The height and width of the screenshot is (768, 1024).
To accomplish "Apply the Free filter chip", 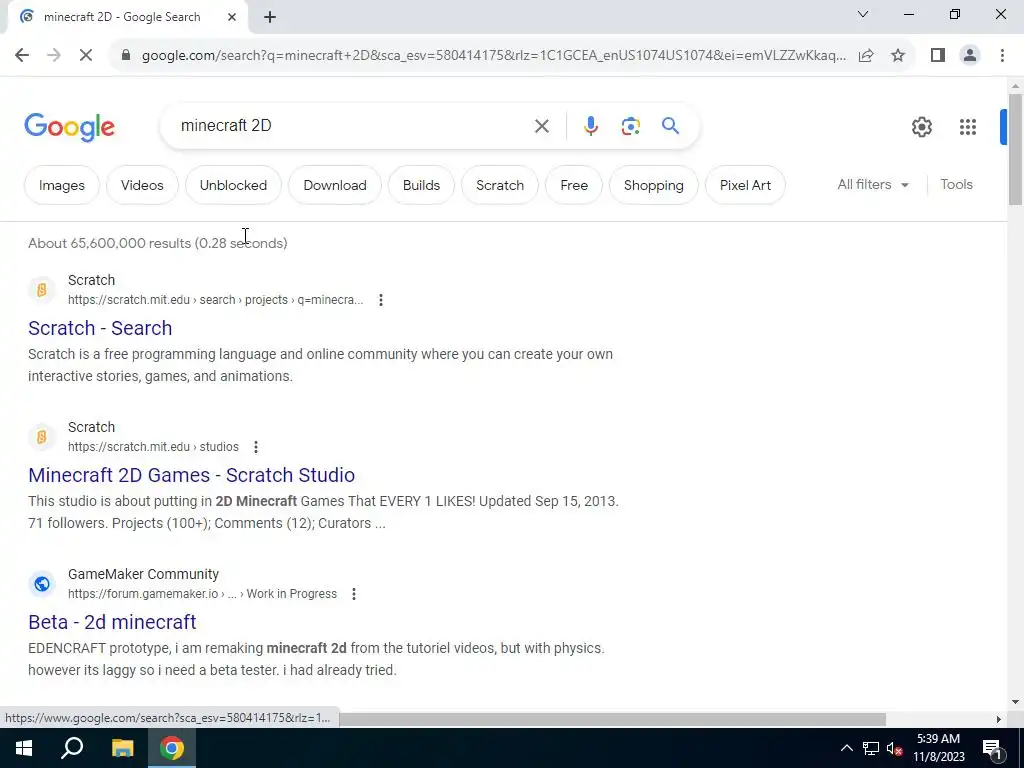I will 574,185.
